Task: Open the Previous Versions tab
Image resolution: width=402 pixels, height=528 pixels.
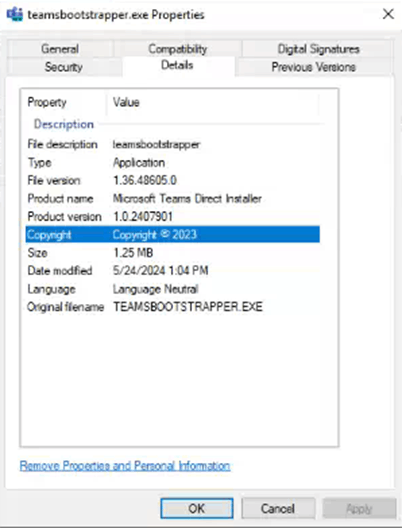Action: [x=313, y=67]
